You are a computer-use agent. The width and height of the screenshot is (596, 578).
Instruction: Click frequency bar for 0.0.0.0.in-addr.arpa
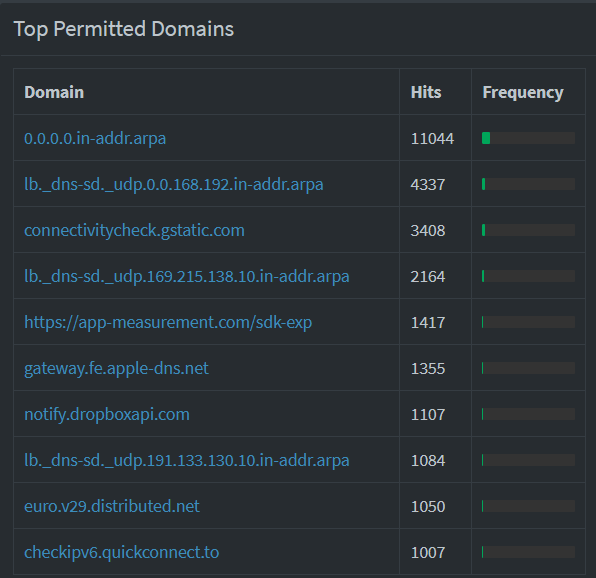(x=528, y=138)
